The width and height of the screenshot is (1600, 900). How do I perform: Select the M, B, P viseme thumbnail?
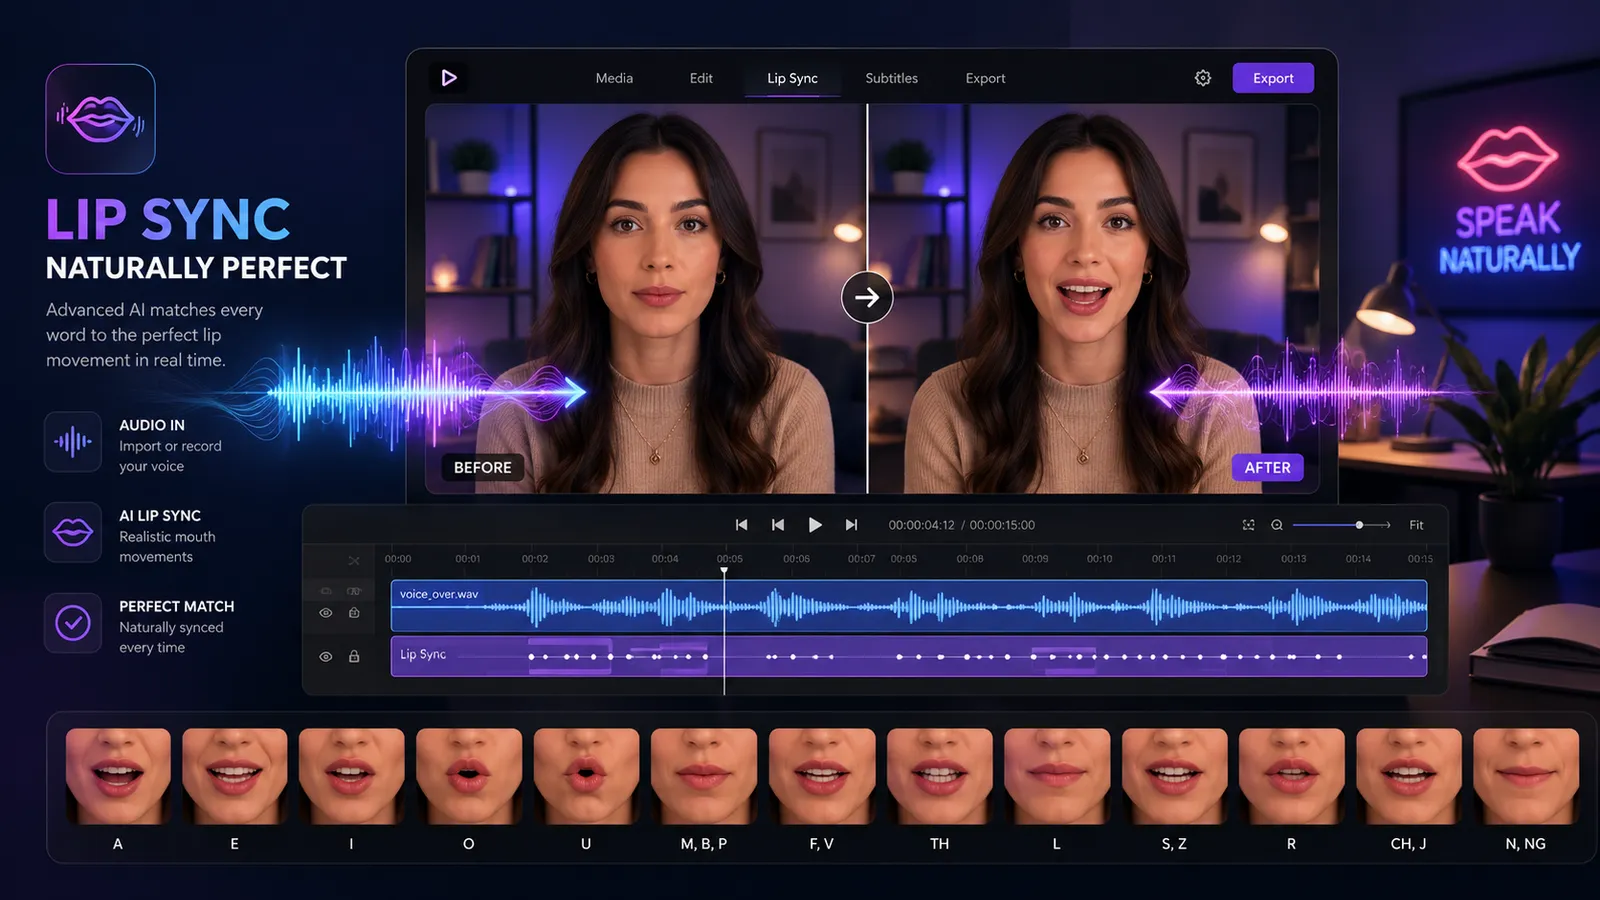click(x=704, y=776)
